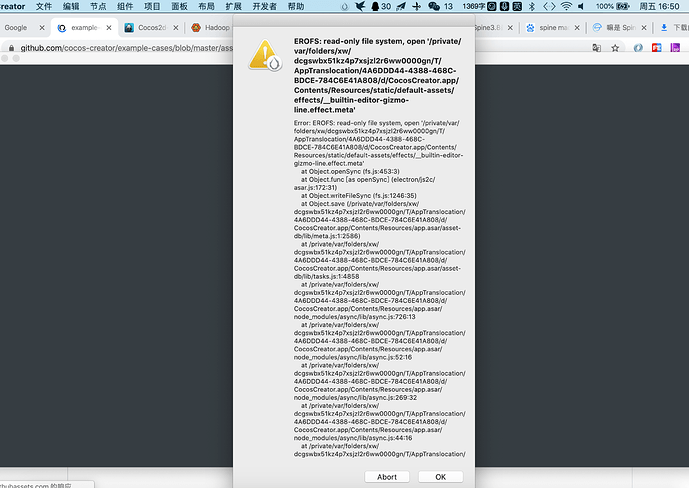Click the github.com address bar URL
689x488 pixels.
click(x=127, y=48)
